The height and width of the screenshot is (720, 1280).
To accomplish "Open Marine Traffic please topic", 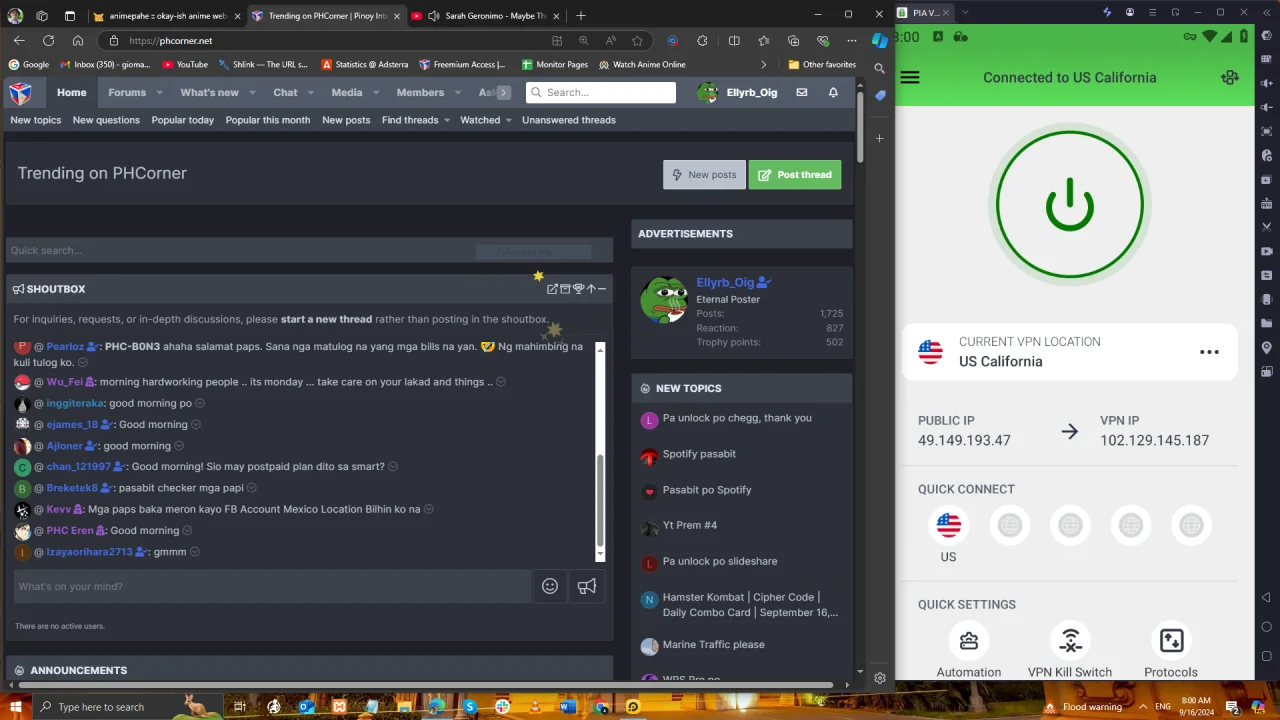I will click(713, 645).
